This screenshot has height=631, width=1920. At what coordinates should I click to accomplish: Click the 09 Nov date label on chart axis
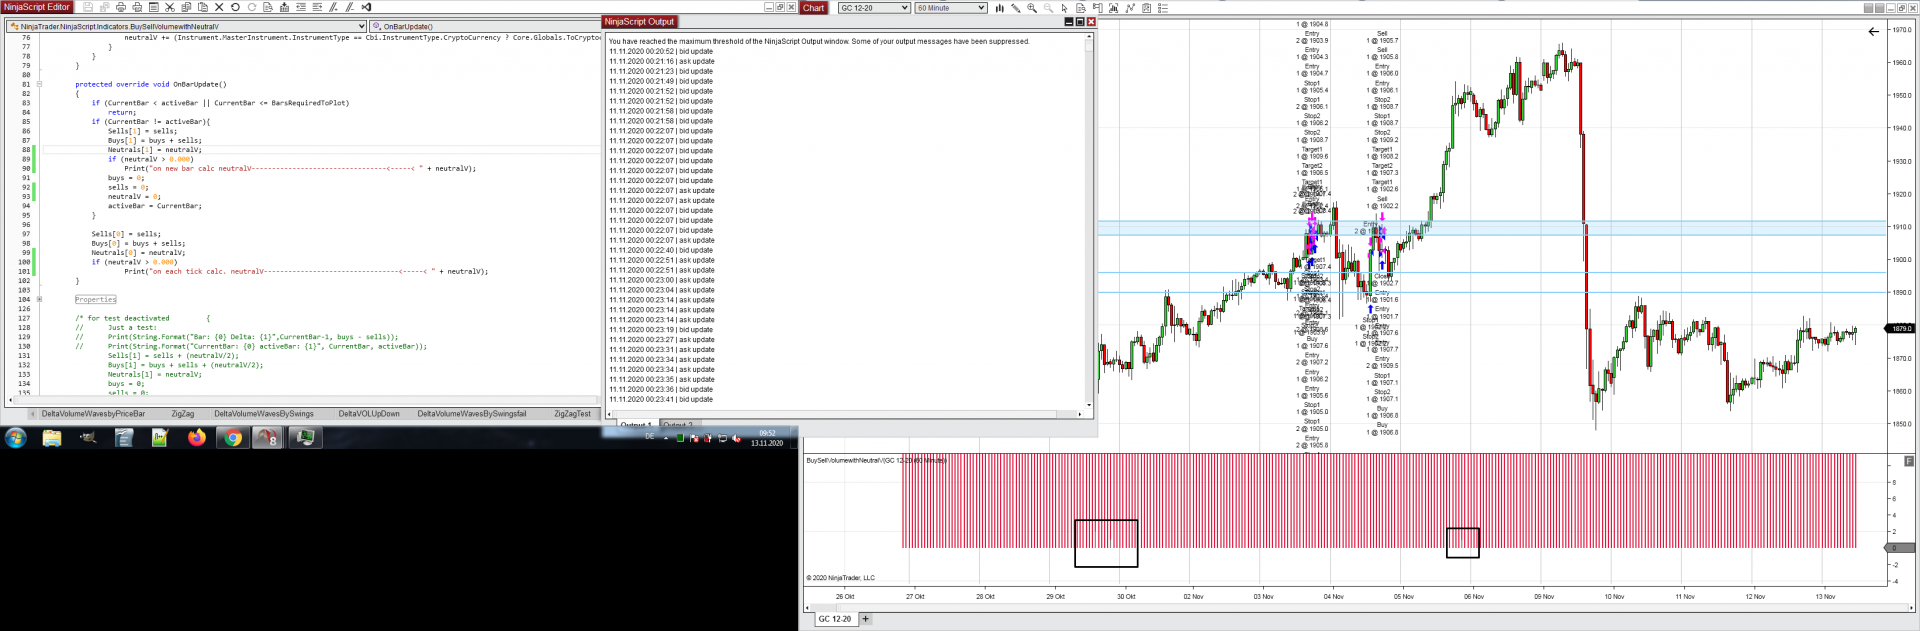(1544, 597)
